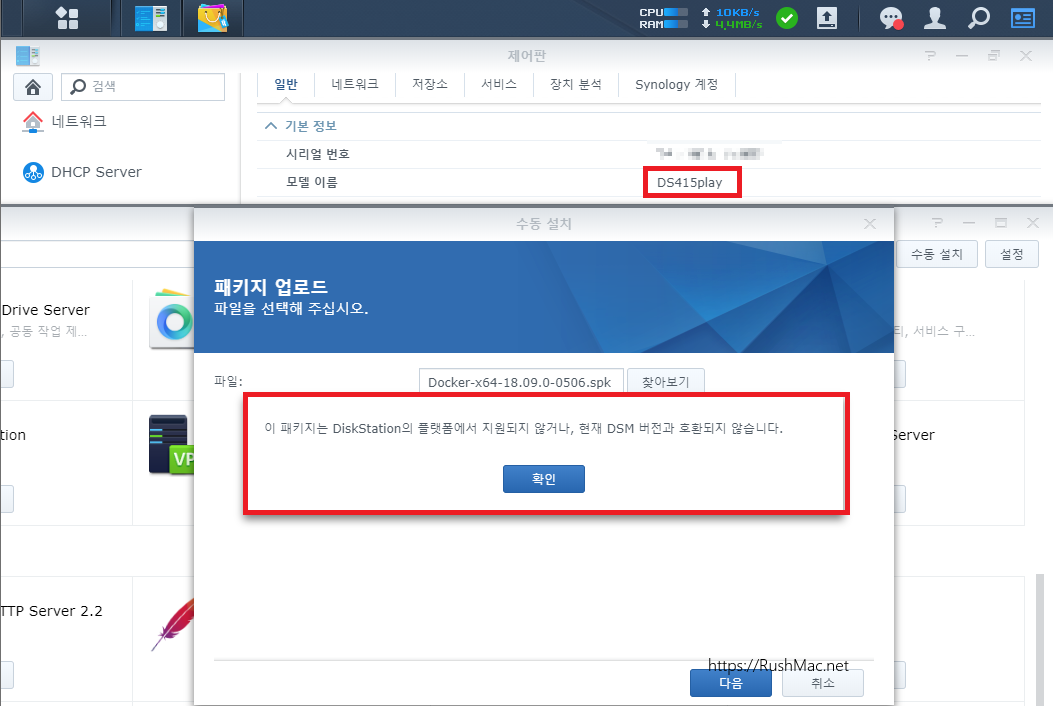Click the 찾아보기 browse button
Image resolution: width=1053 pixels, height=706 pixels.
(x=666, y=382)
